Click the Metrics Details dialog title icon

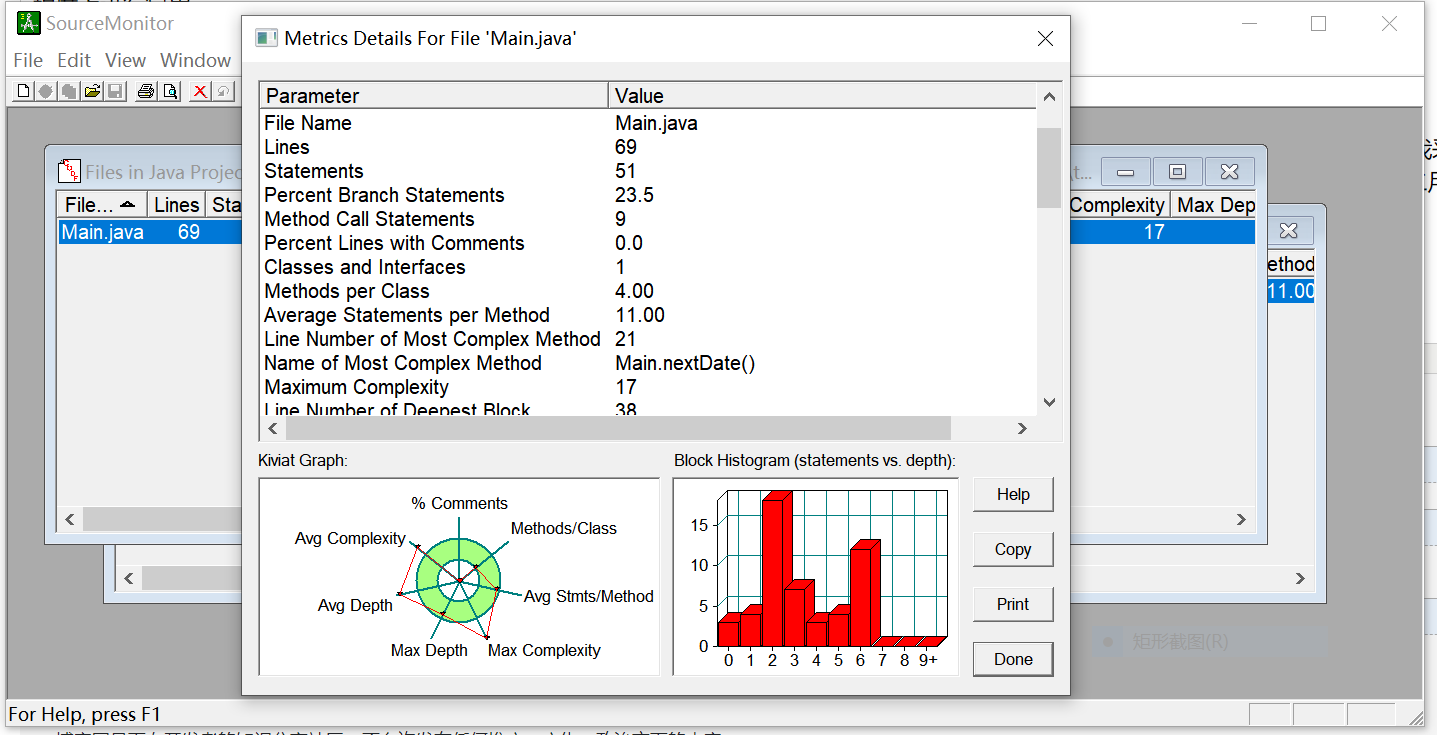coord(266,39)
